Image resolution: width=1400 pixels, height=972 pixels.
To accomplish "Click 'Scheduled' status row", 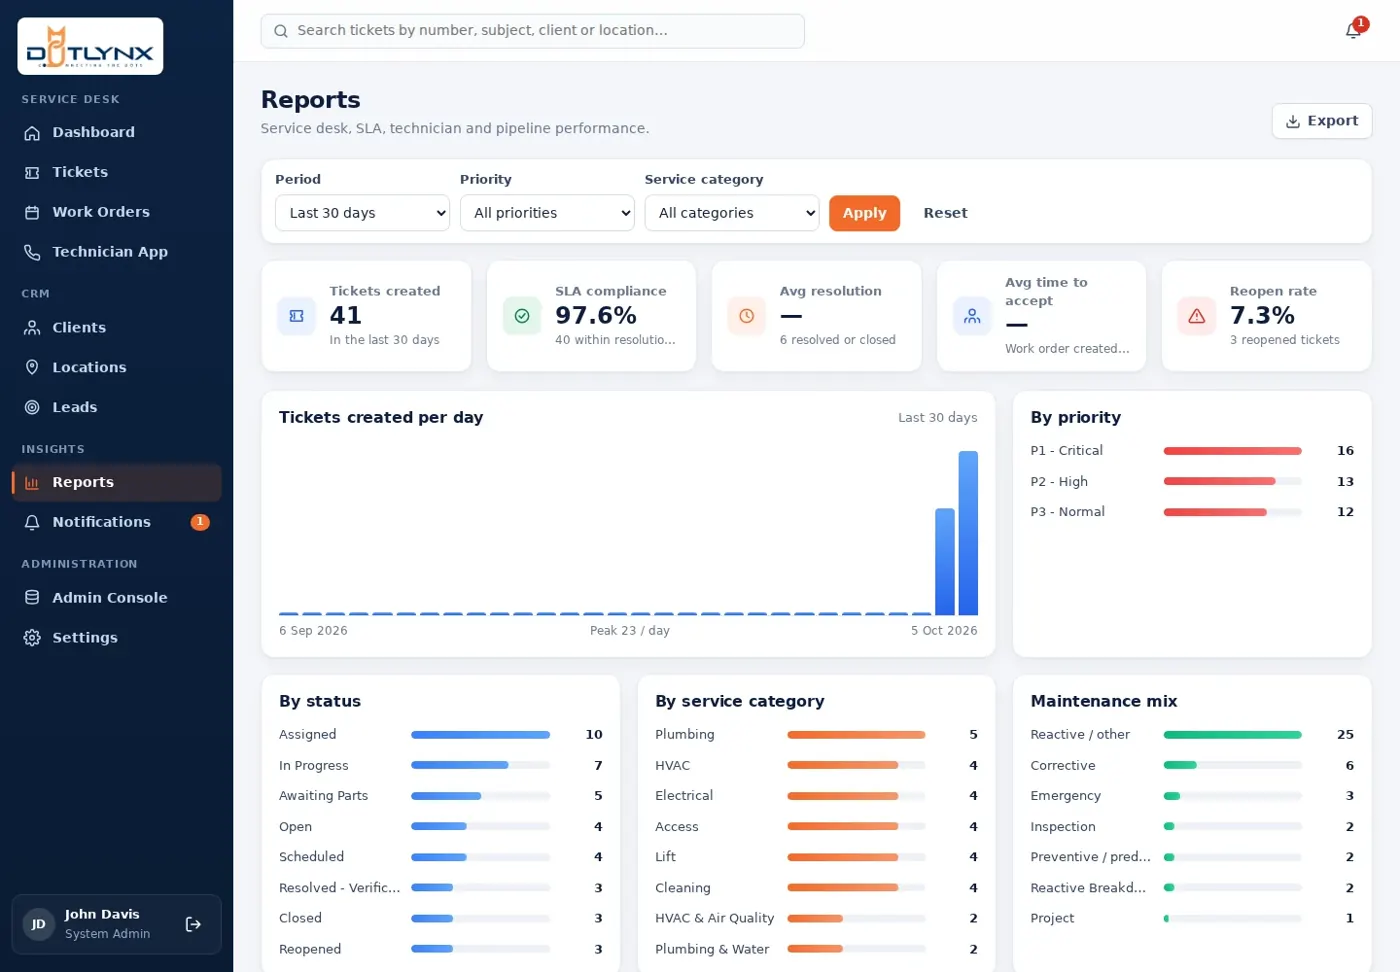I will pos(441,858).
